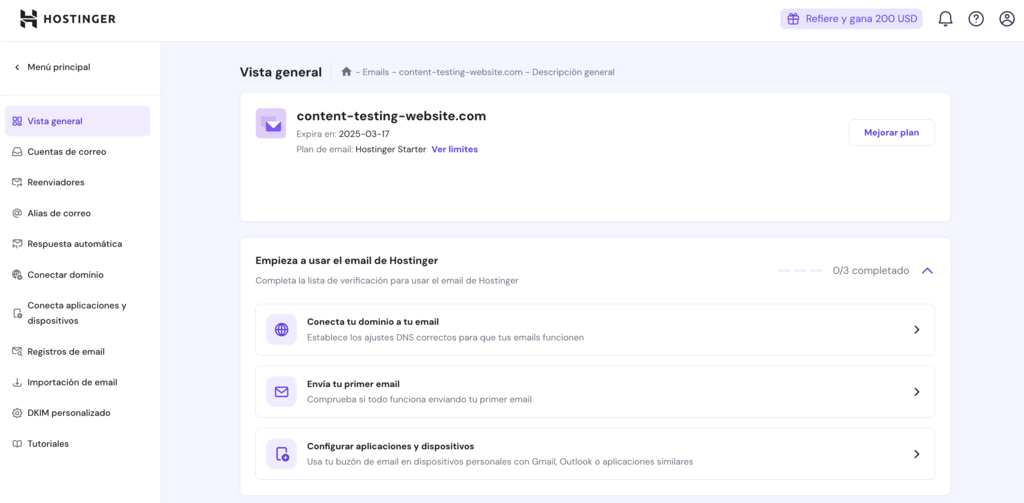1024x503 pixels.
Task: Open the notifications bell
Action: tap(945, 19)
